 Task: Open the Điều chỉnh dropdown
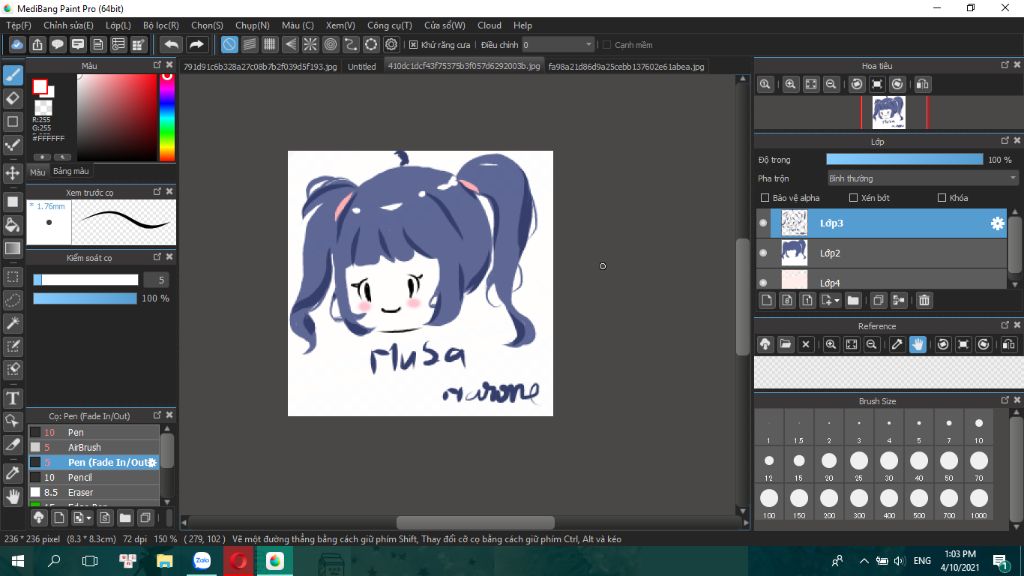pos(557,44)
